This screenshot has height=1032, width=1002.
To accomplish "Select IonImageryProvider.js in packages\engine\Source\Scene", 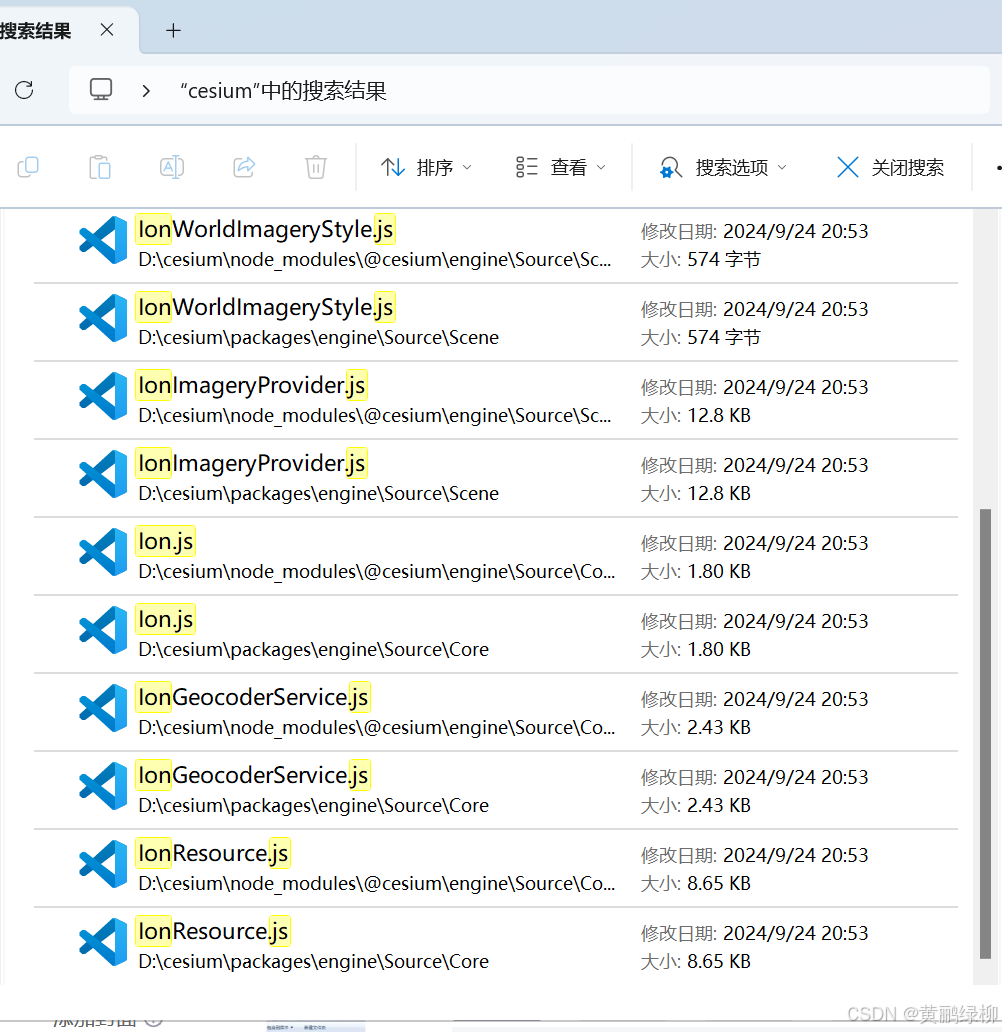I will pyautogui.click(x=495, y=478).
